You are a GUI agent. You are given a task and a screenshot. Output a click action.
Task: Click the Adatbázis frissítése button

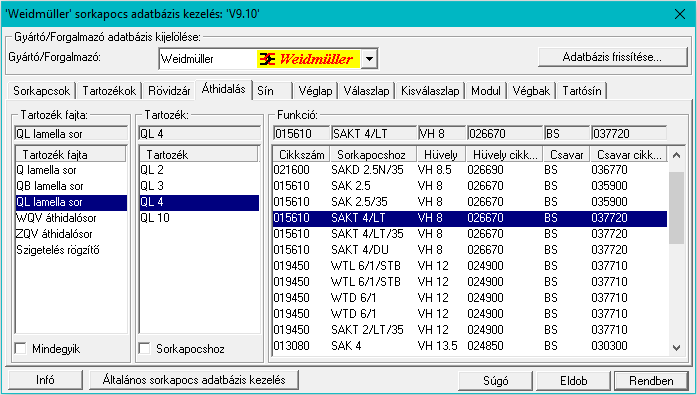coord(613,57)
